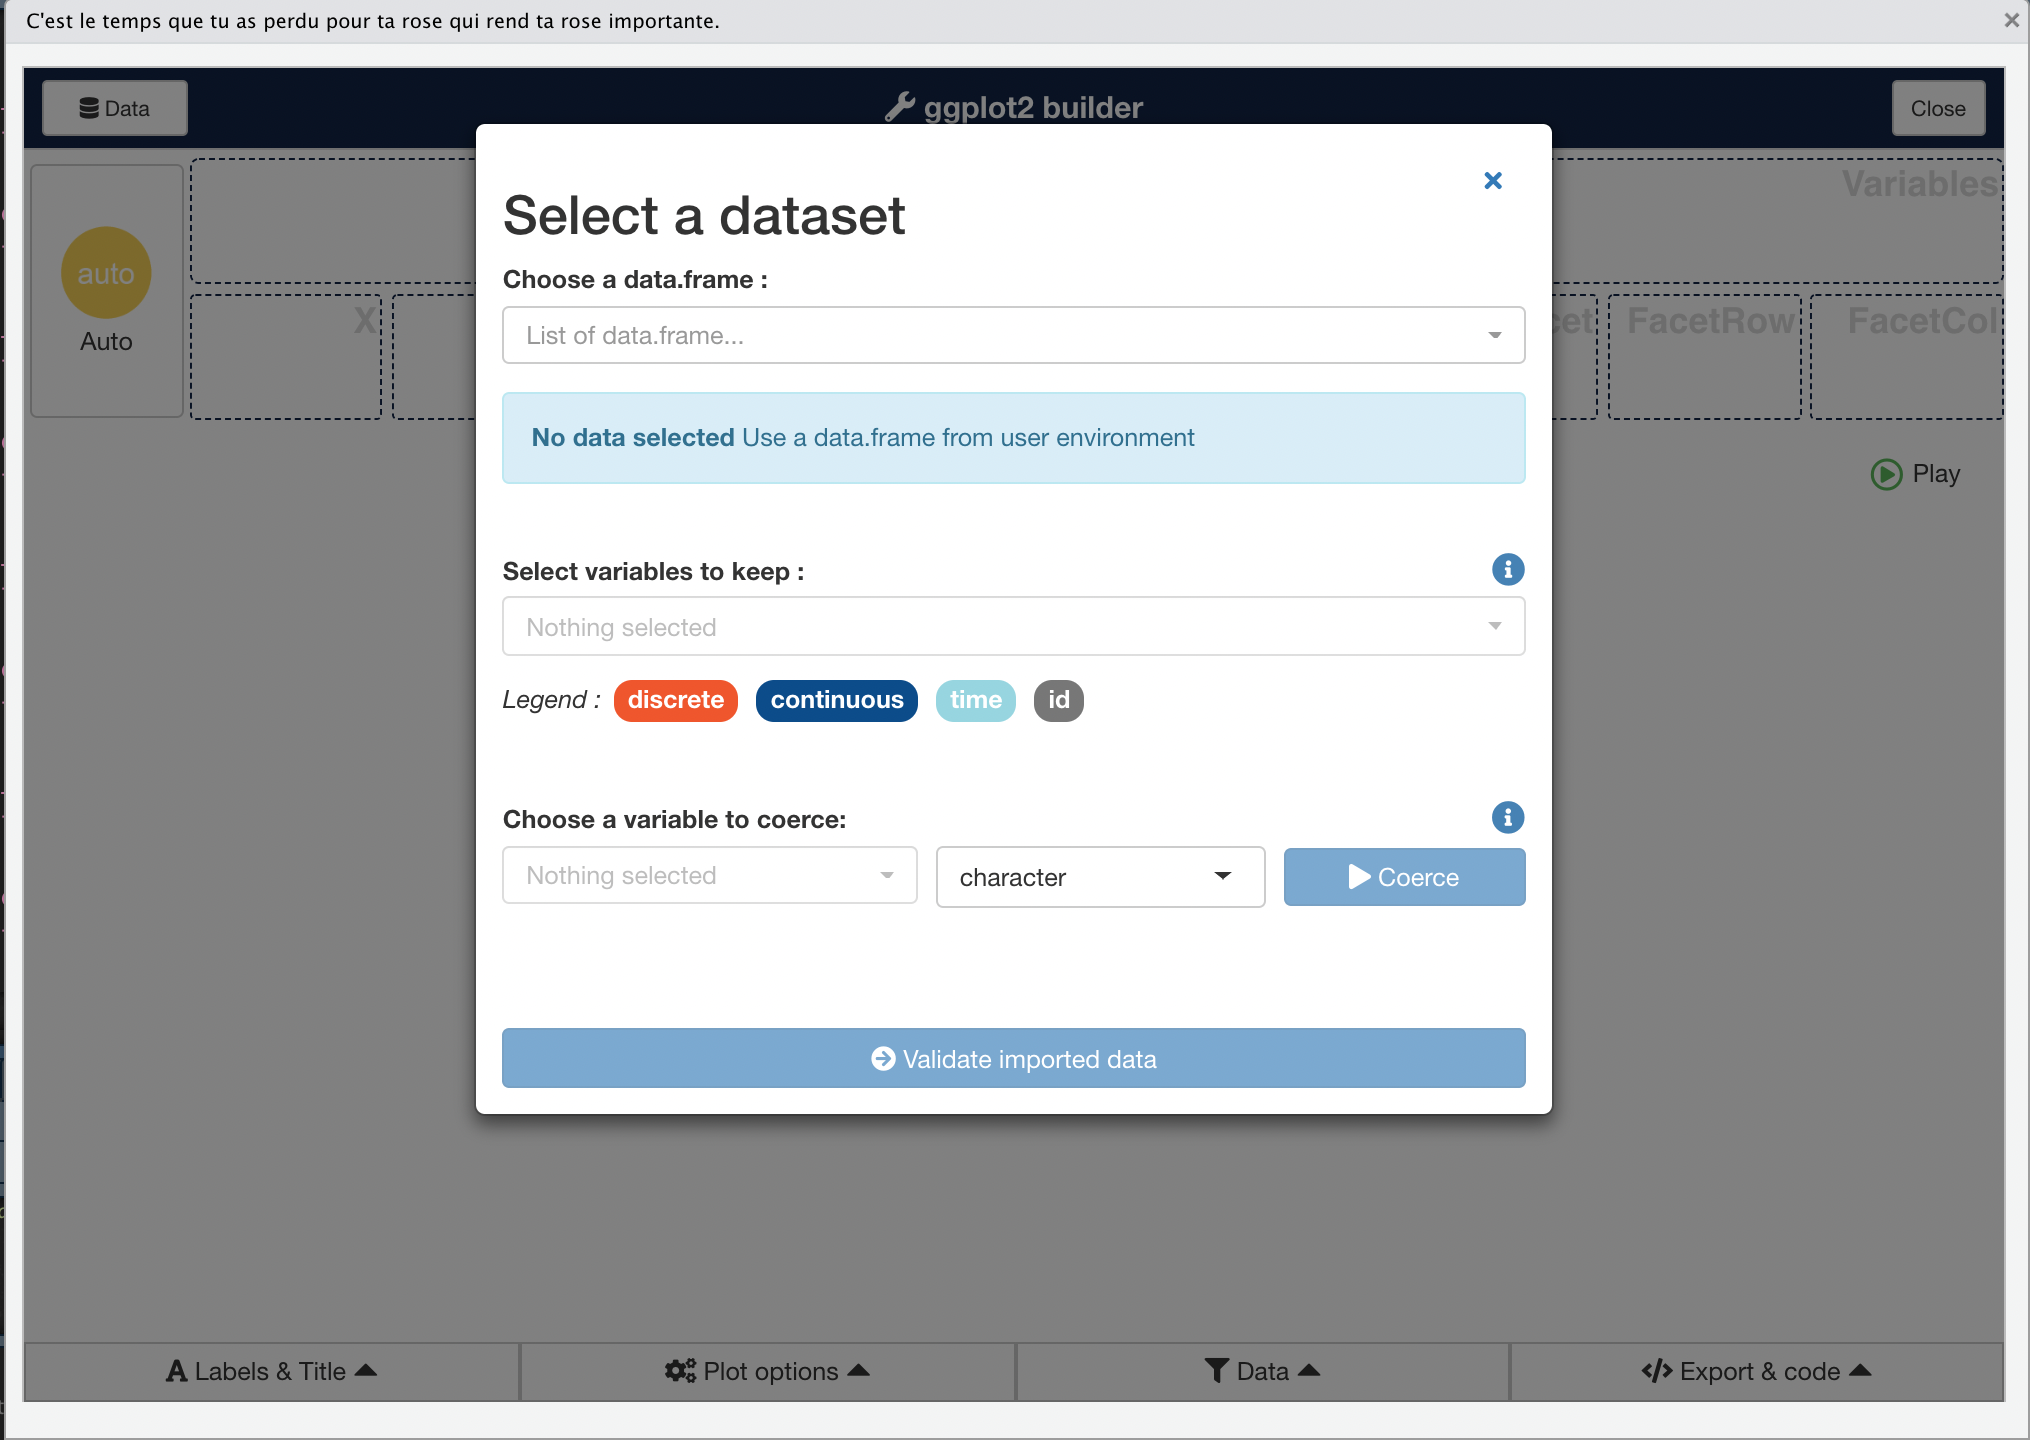Expand the Export & code menu
The image size is (2030, 1440).
1757,1371
